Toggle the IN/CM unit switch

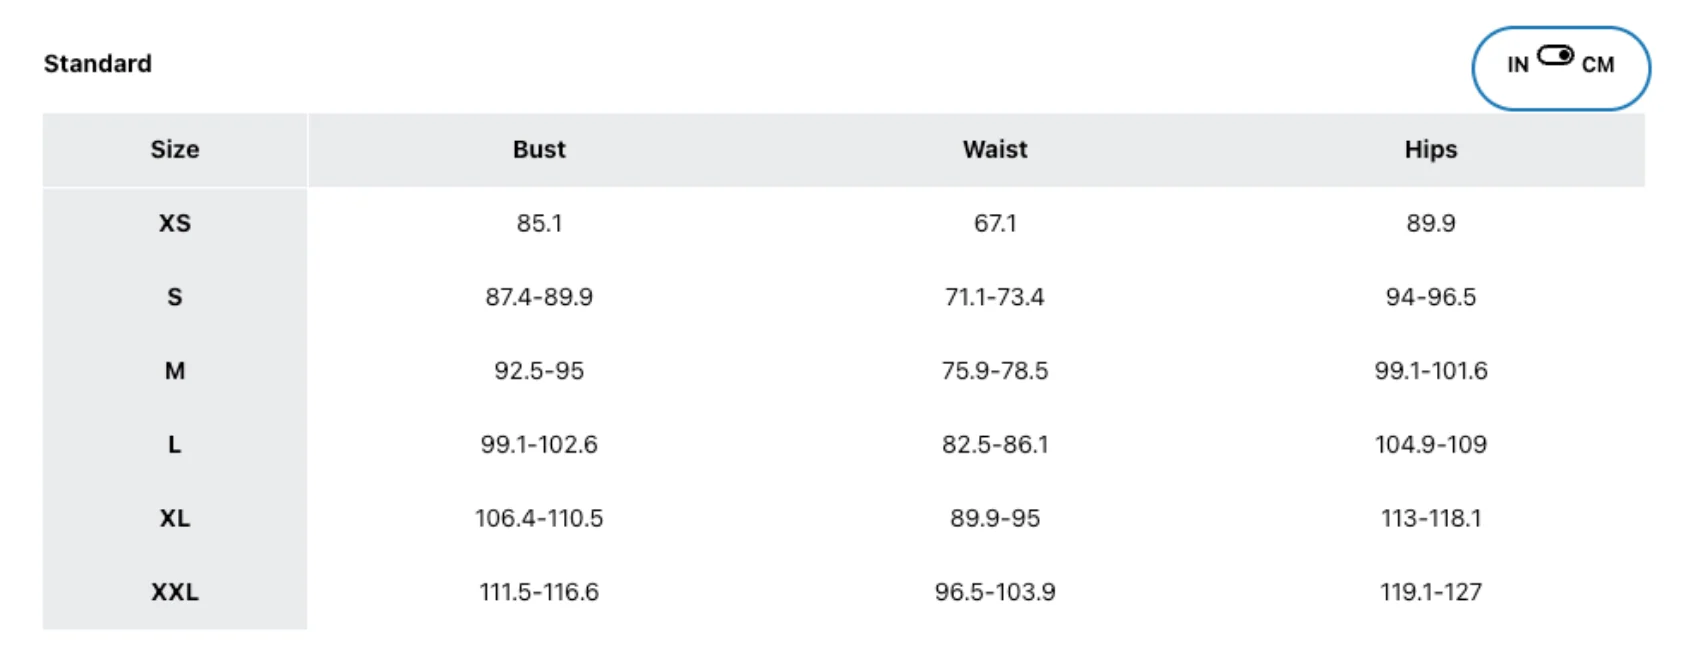coord(1555,55)
